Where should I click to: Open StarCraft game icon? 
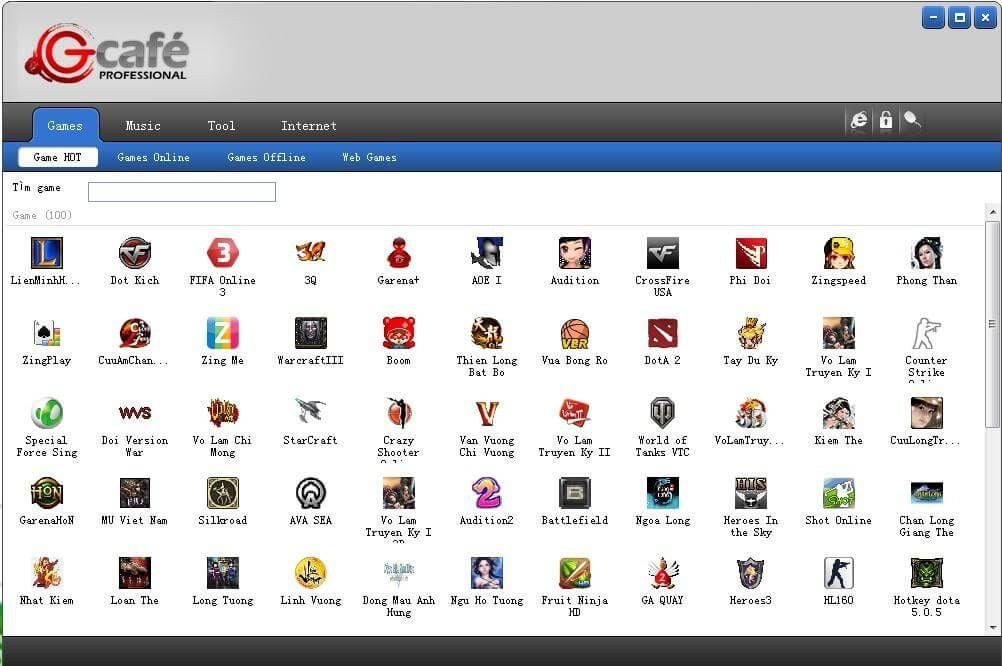(311, 413)
